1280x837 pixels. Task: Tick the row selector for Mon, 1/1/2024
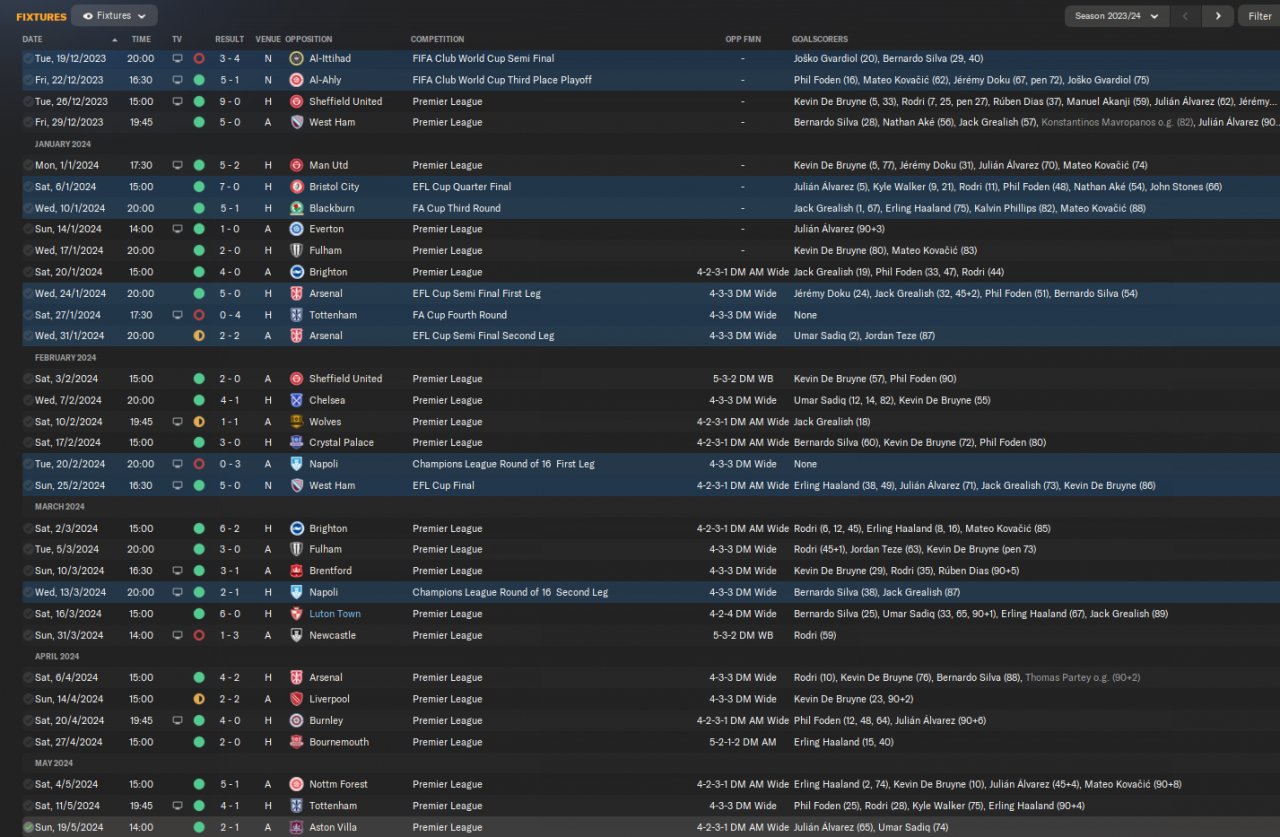click(28, 165)
